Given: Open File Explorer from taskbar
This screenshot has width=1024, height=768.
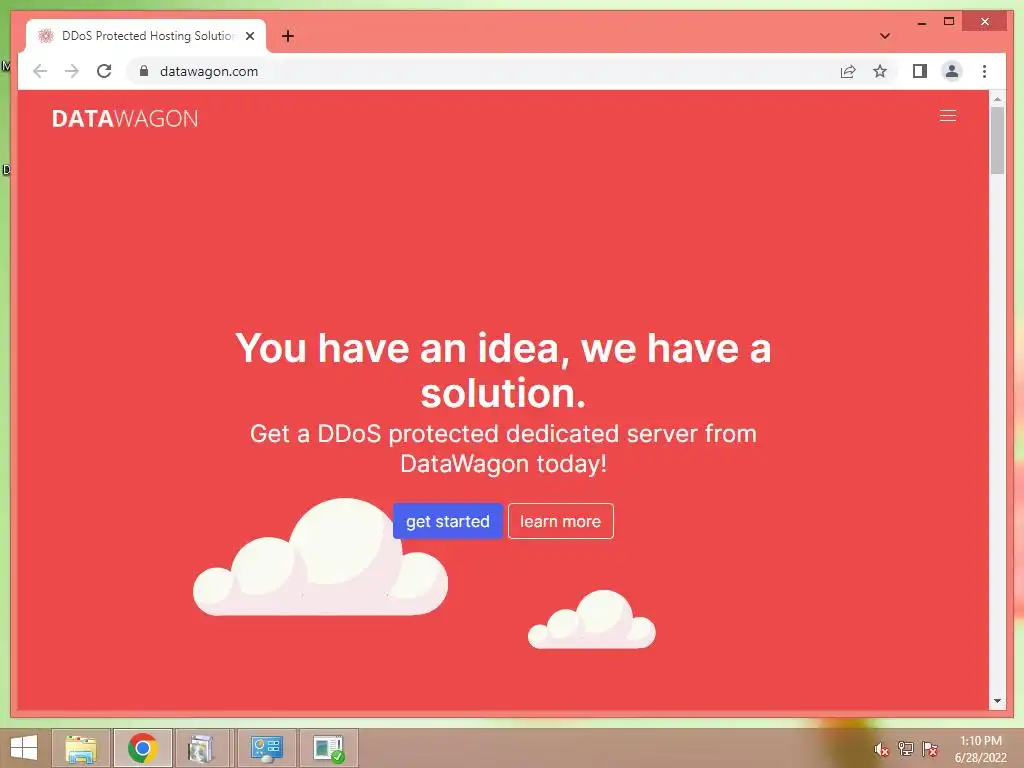Looking at the screenshot, I should click(x=81, y=748).
